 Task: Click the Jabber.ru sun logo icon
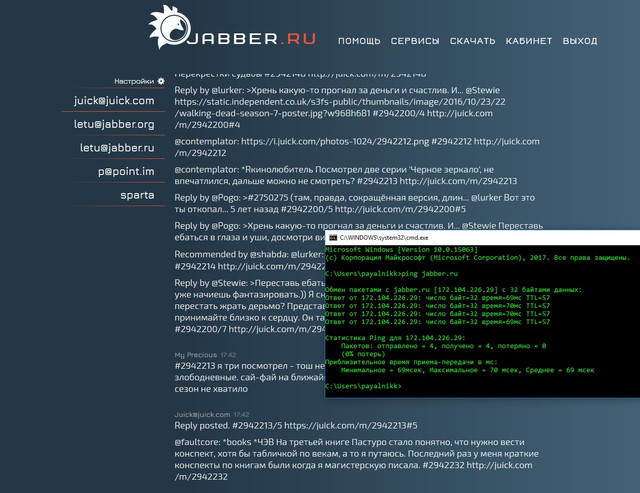tap(169, 27)
